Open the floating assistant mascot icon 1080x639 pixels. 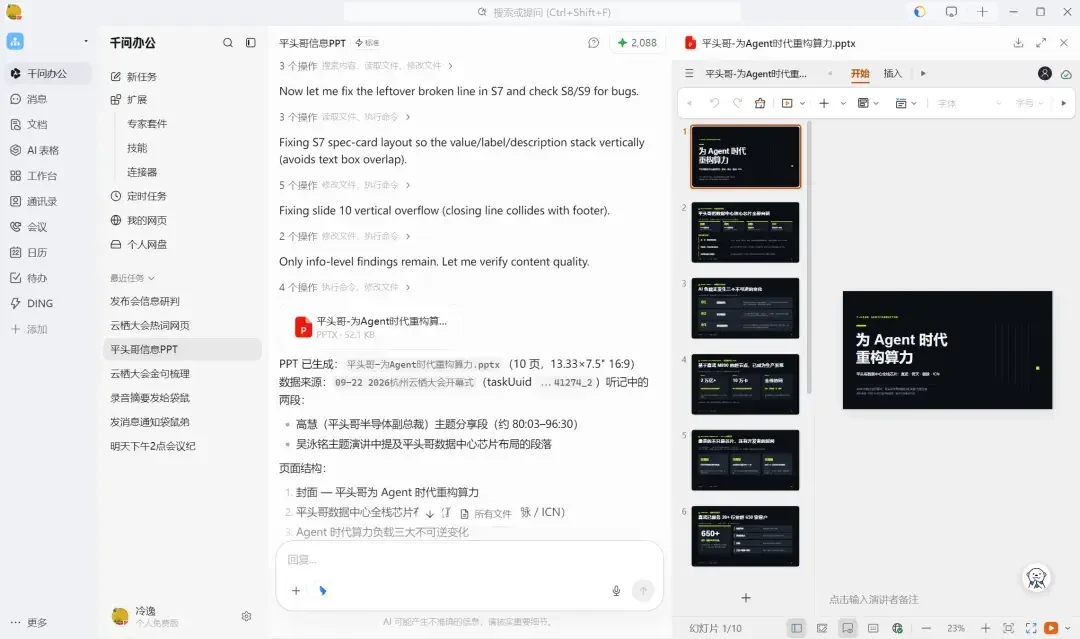click(1037, 578)
